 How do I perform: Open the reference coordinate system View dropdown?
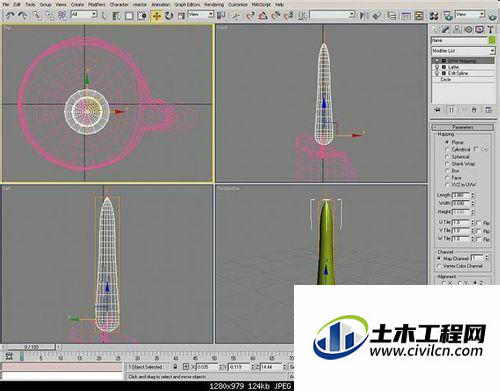[201, 15]
